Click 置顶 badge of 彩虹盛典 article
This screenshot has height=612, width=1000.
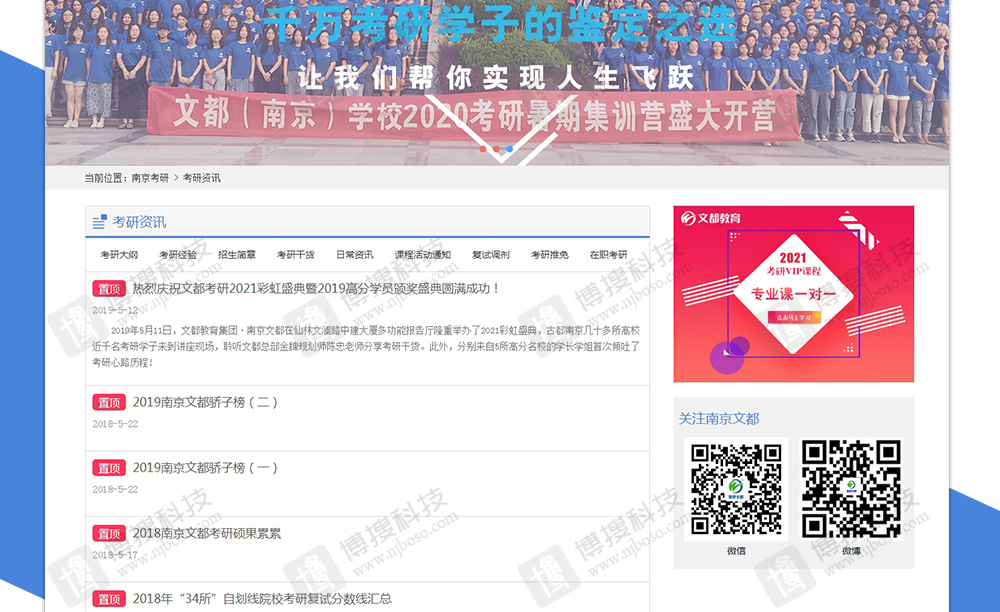[109, 289]
